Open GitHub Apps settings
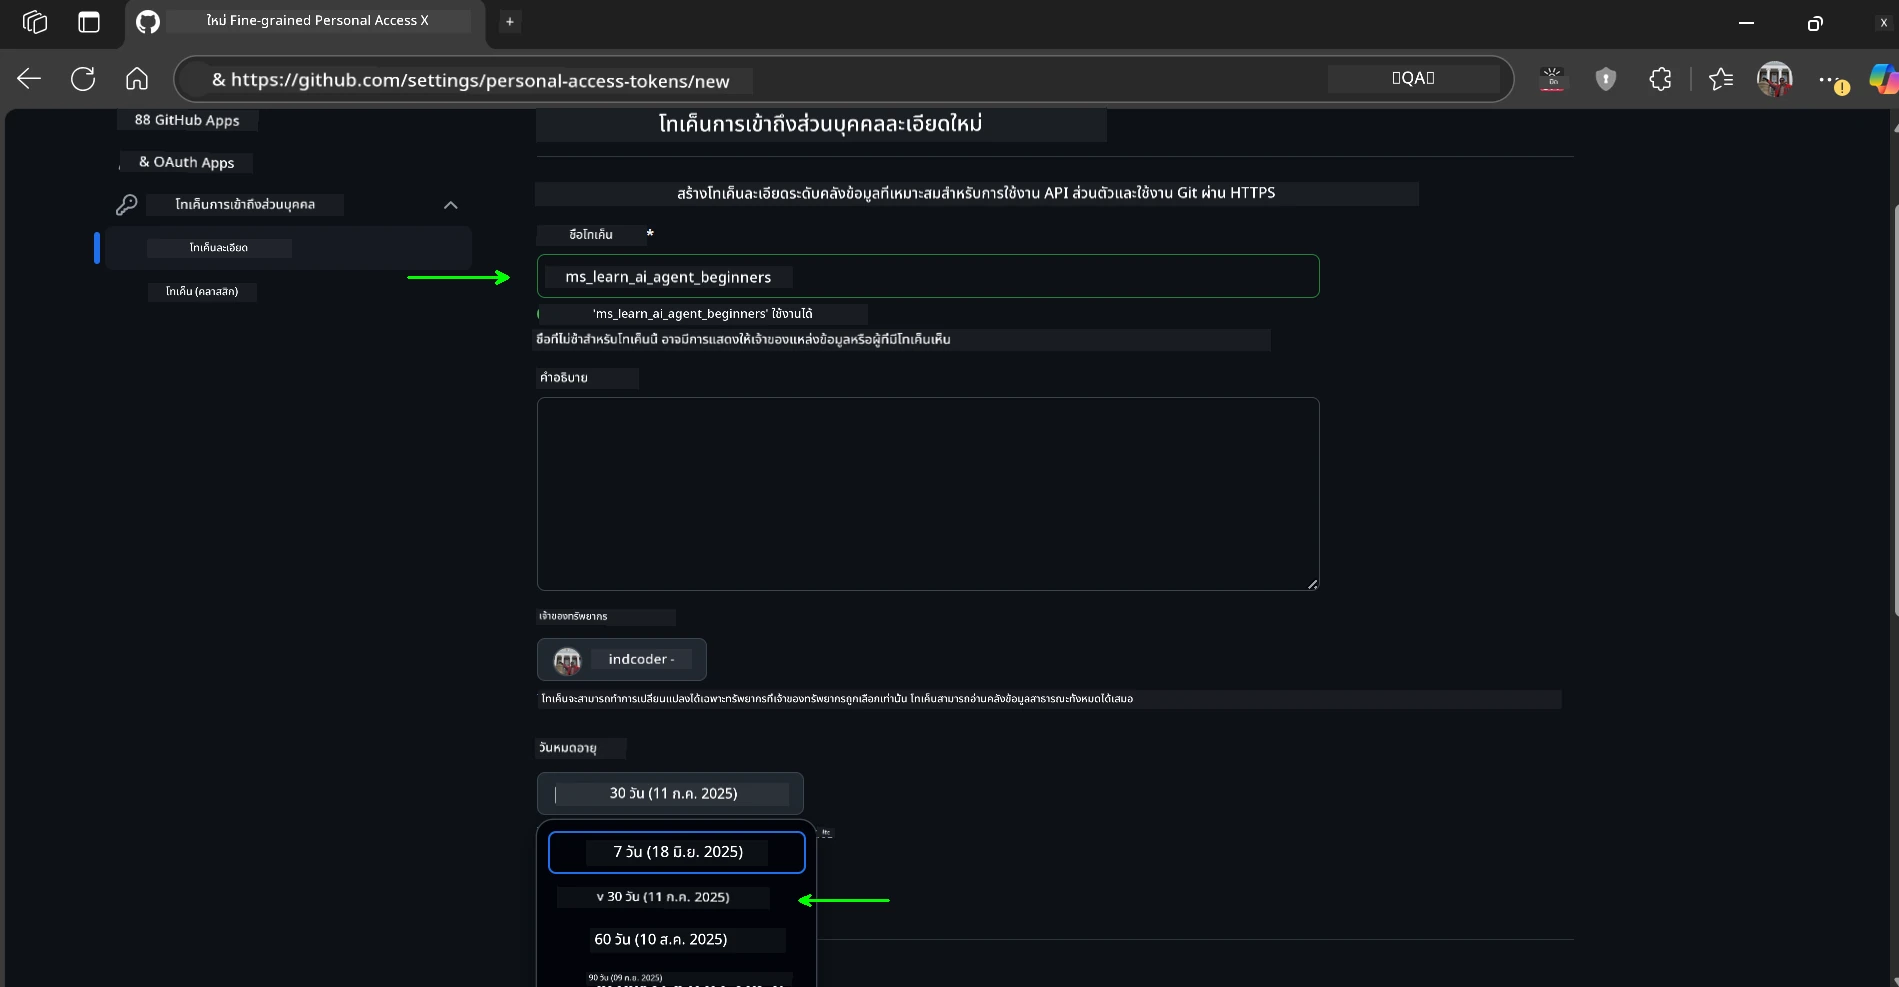The image size is (1899, 987). point(186,119)
